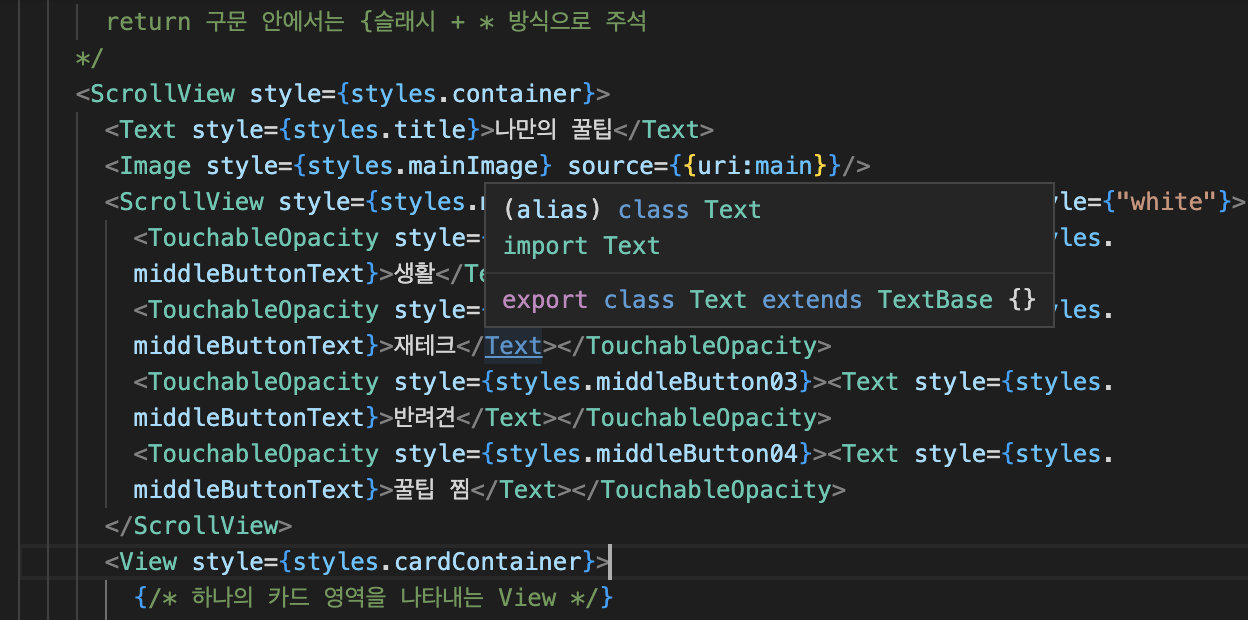Click 'cardContainer' in the View style
Viewport: 1248px width, 620px height.
coord(488,561)
